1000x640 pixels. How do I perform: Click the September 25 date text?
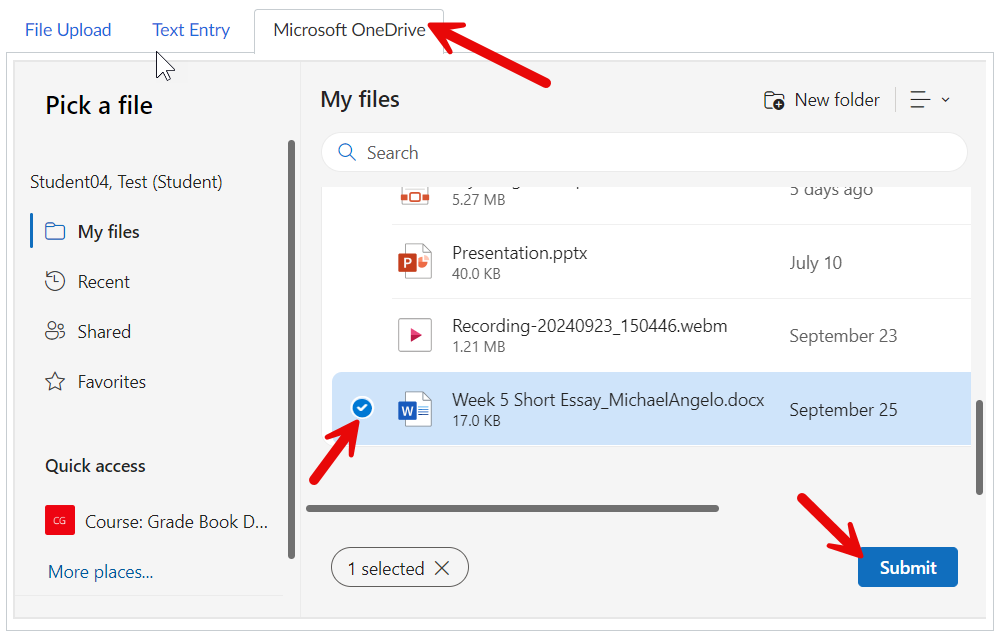[x=843, y=410]
